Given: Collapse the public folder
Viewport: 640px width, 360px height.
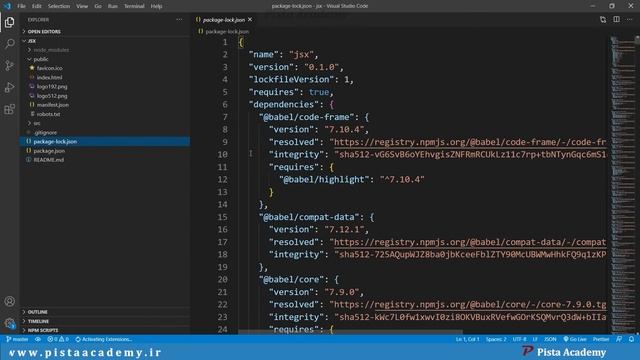Looking at the screenshot, I should coord(41,59).
